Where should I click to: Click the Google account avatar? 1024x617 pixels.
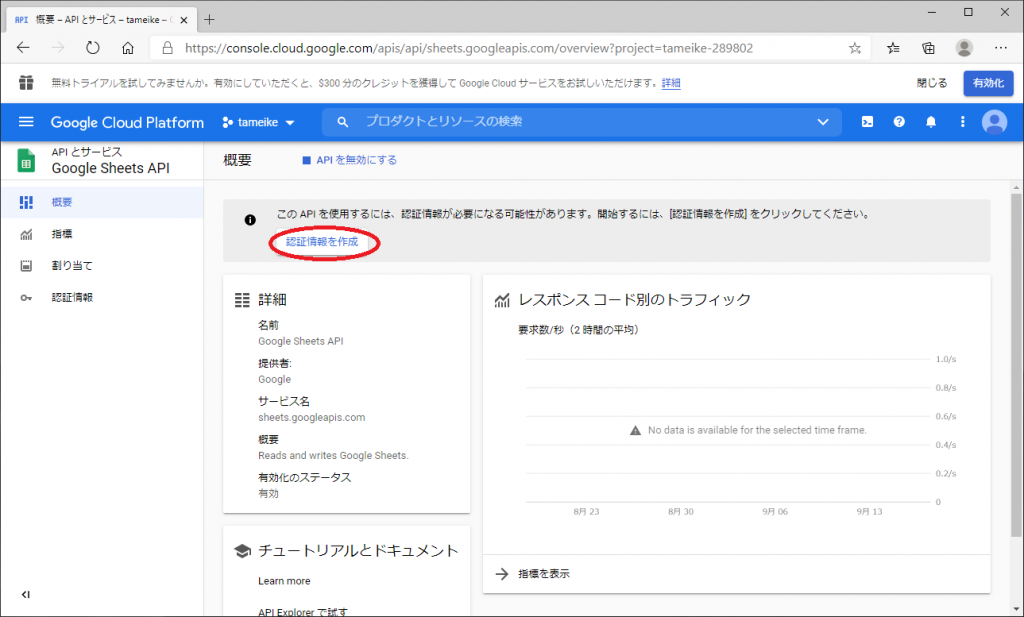coord(994,122)
